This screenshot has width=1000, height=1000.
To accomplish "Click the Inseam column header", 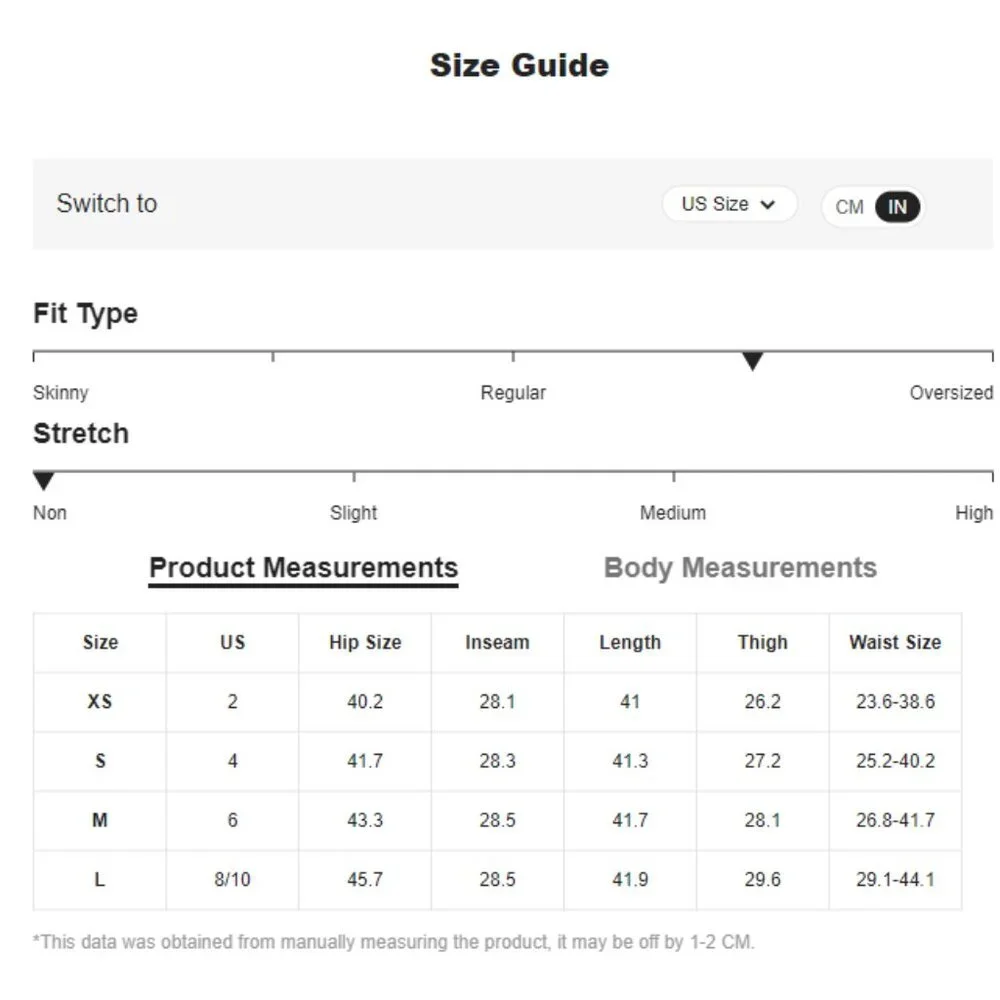I will (497, 643).
